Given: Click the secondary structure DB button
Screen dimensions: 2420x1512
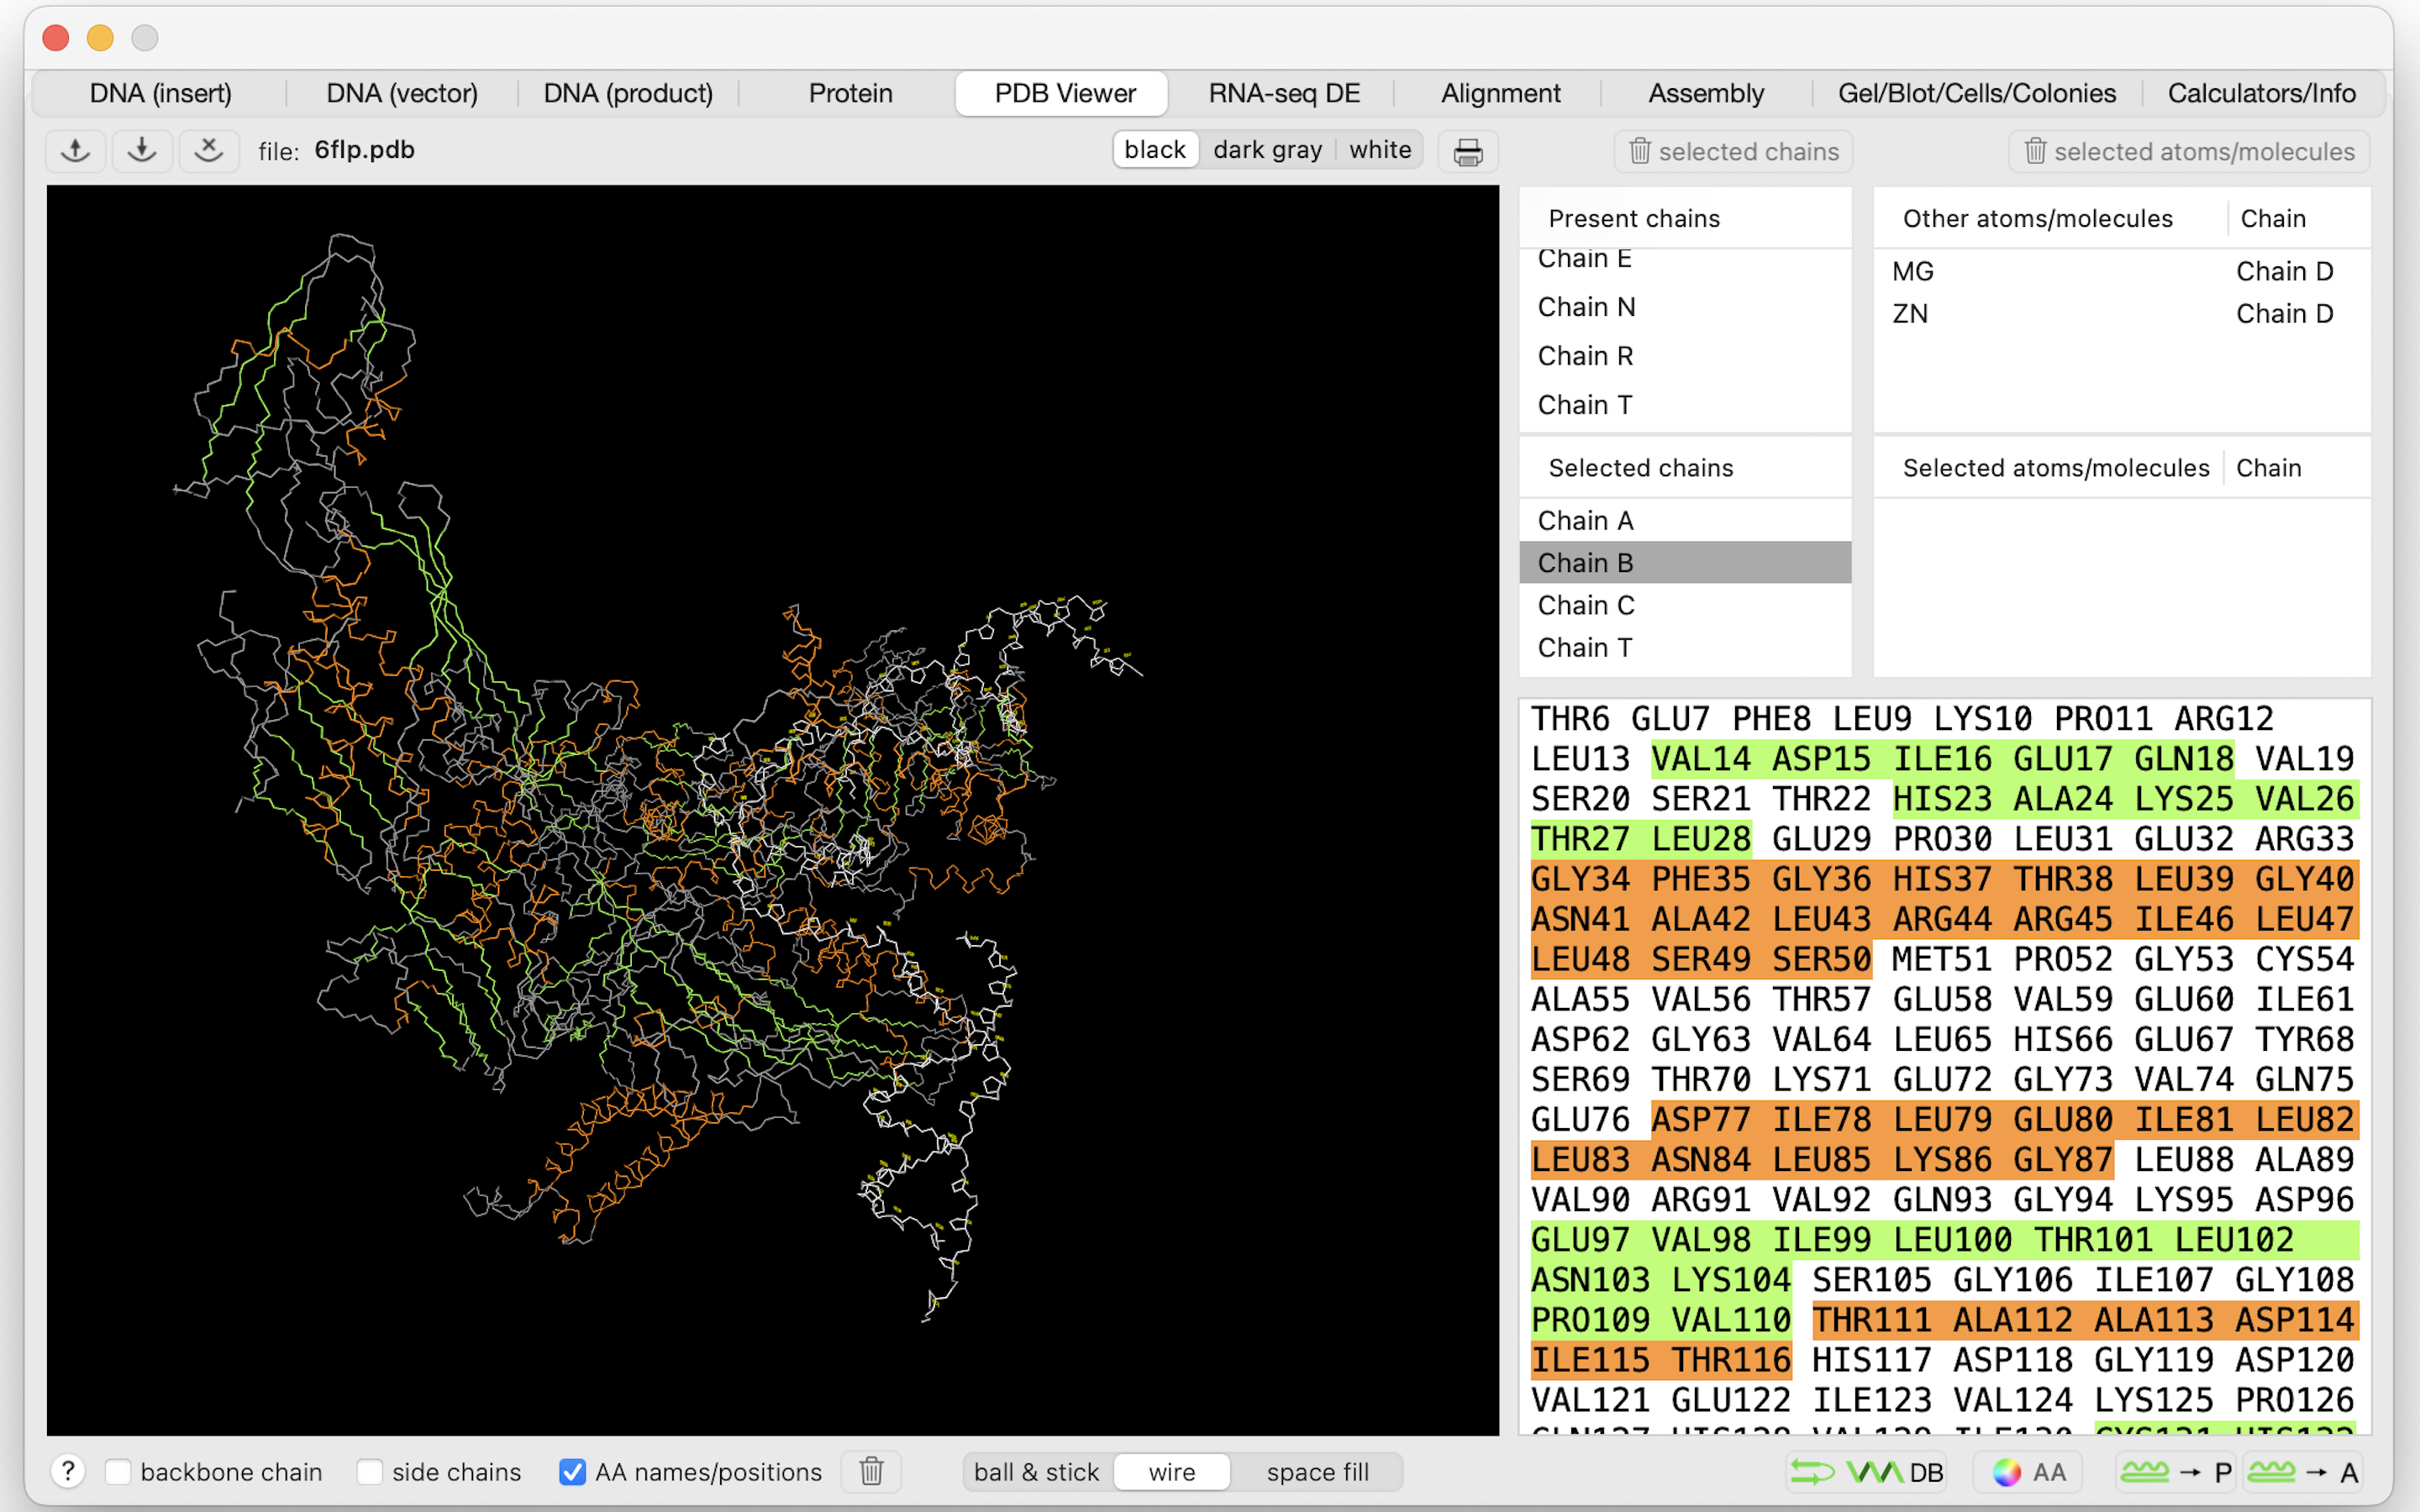Looking at the screenshot, I should coord(1866,1472).
